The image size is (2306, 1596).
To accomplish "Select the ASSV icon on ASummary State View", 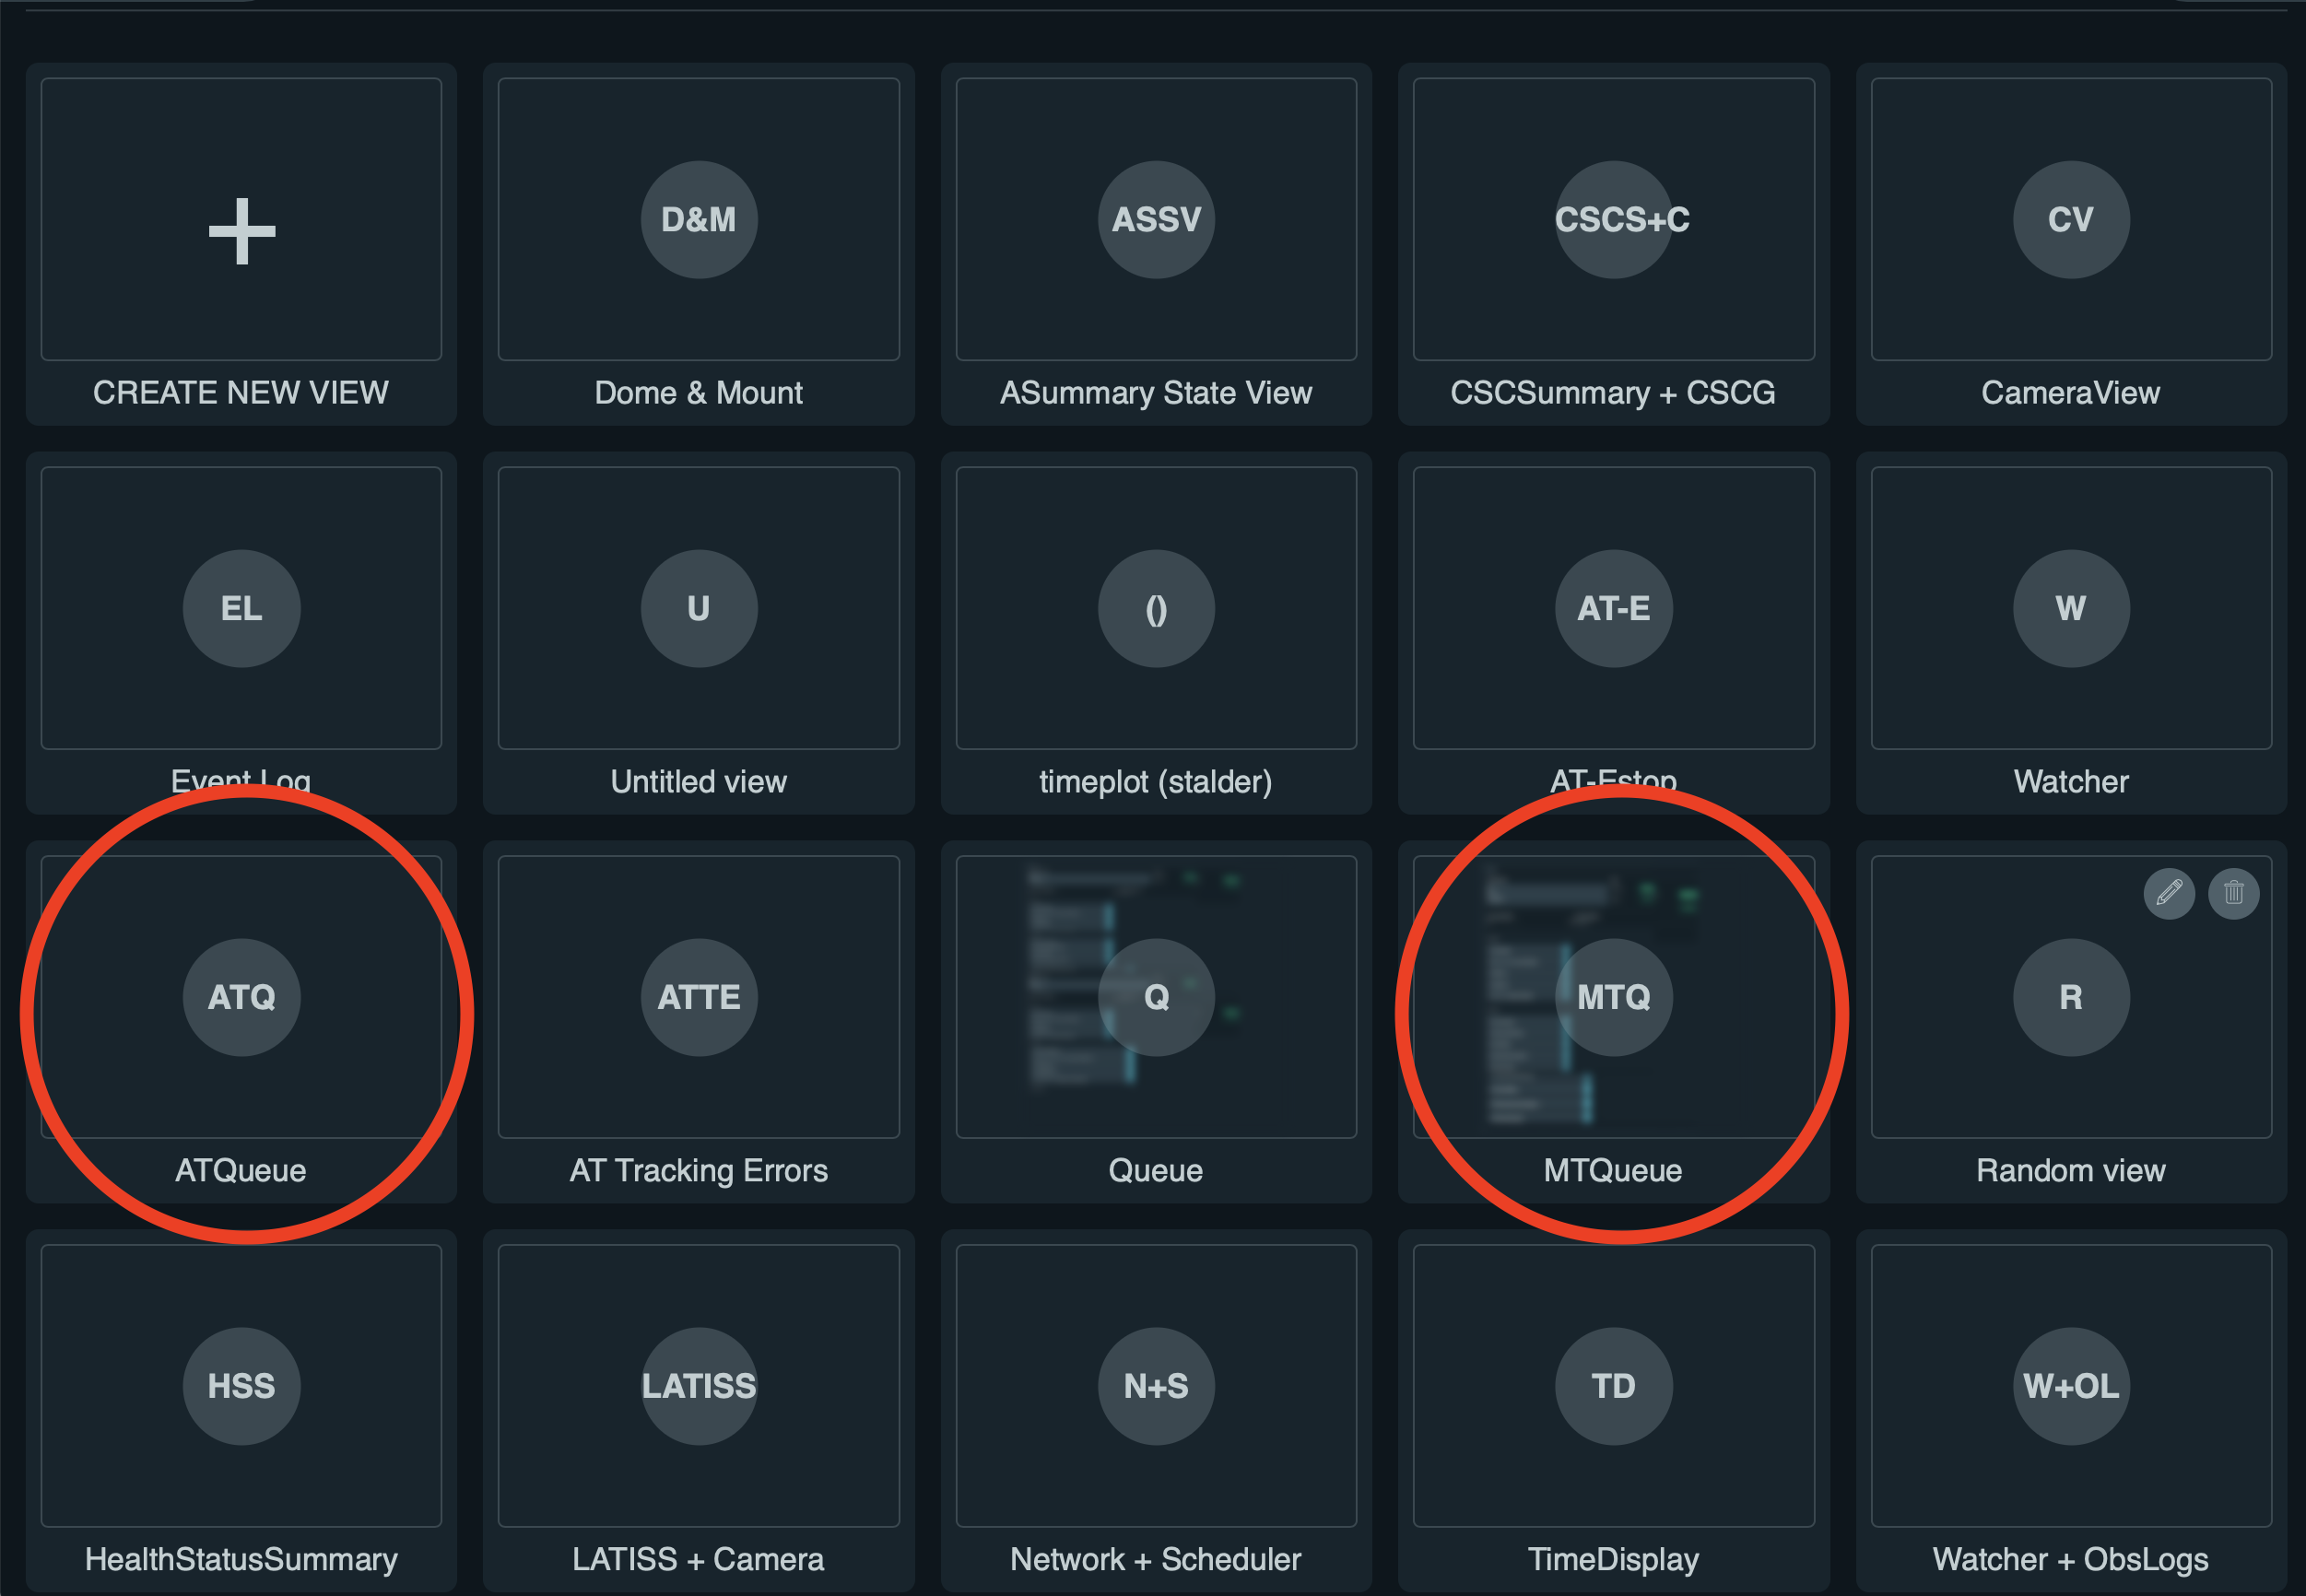I will (1156, 220).
